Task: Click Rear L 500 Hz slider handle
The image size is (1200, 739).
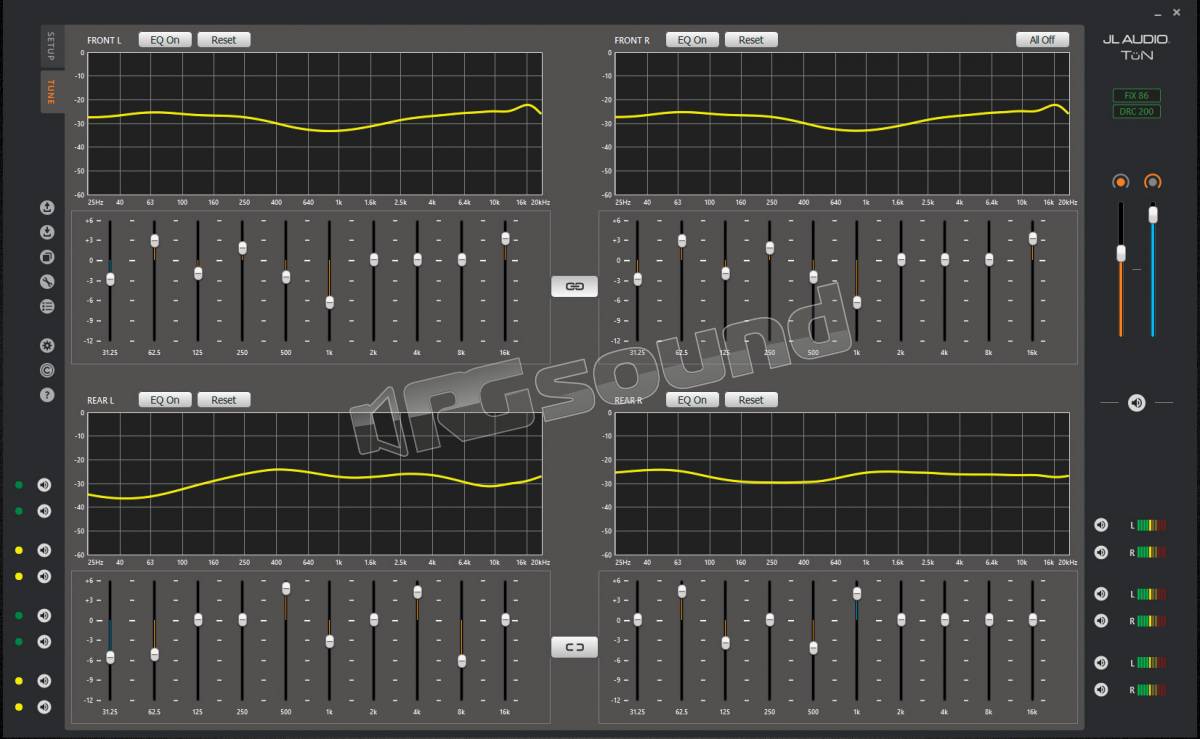Action: coord(286,588)
